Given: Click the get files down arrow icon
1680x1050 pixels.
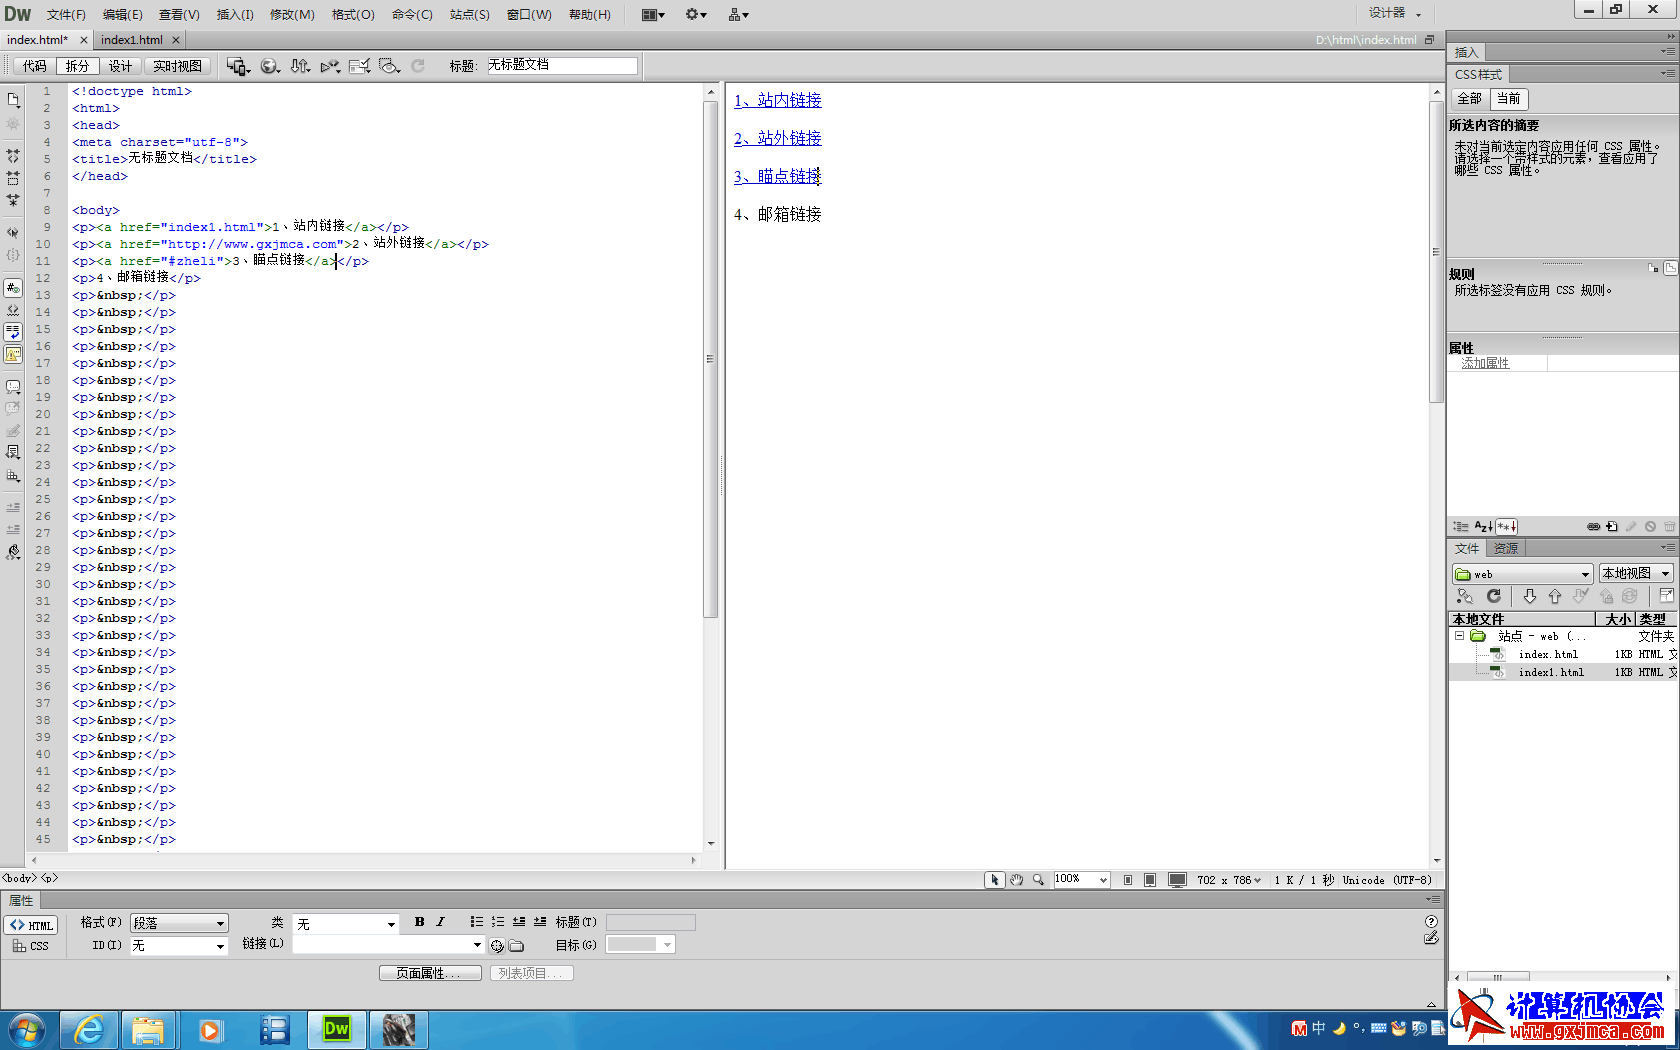Looking at the screenshot, I should click(x=1529, y=596).
